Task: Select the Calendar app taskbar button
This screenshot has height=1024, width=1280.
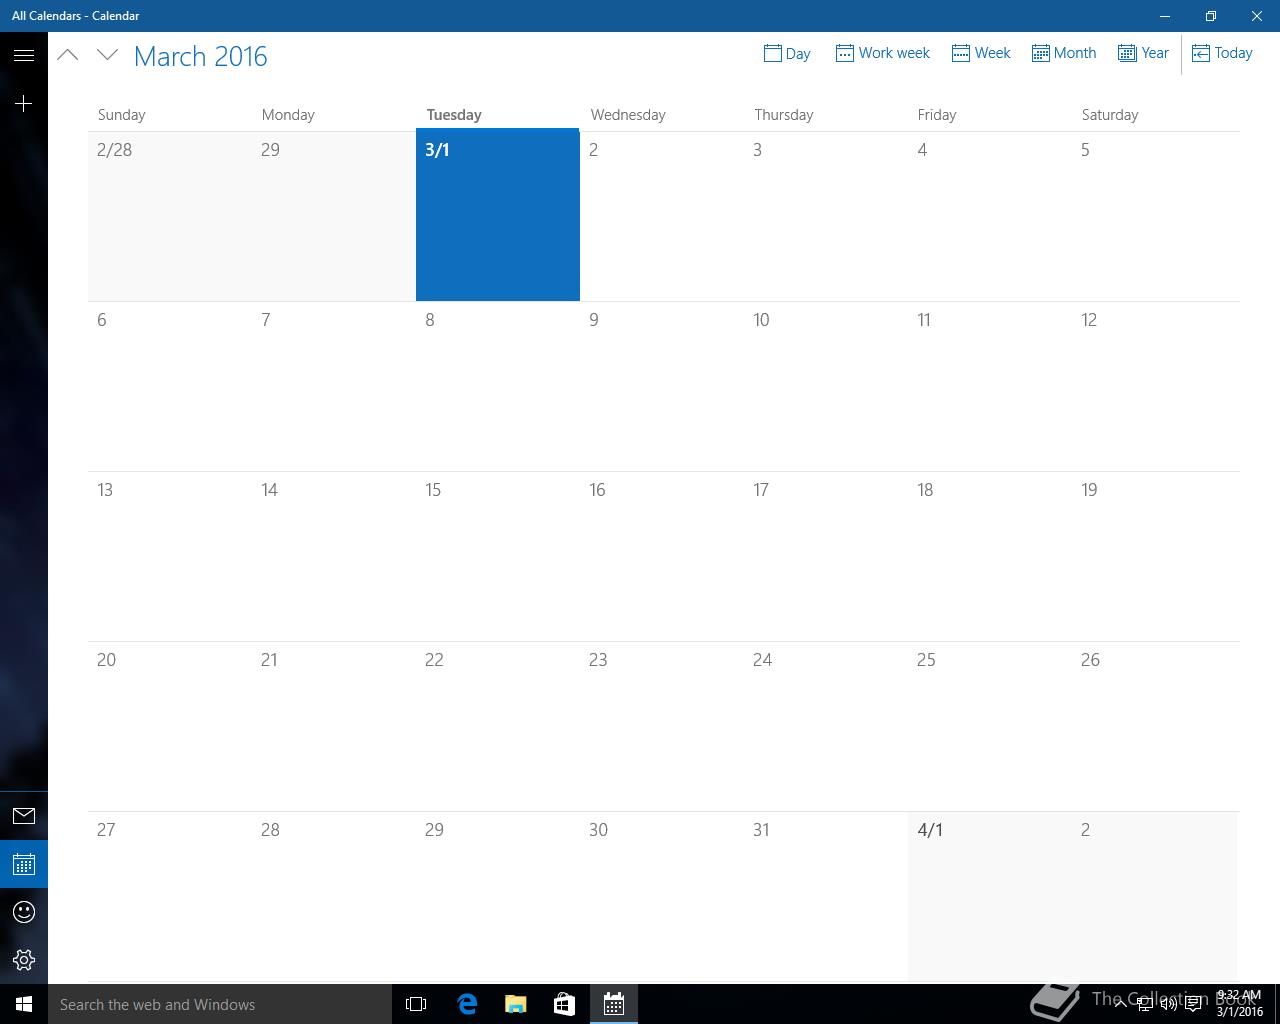Action: pyautogui.click(x=614, y=1004)
